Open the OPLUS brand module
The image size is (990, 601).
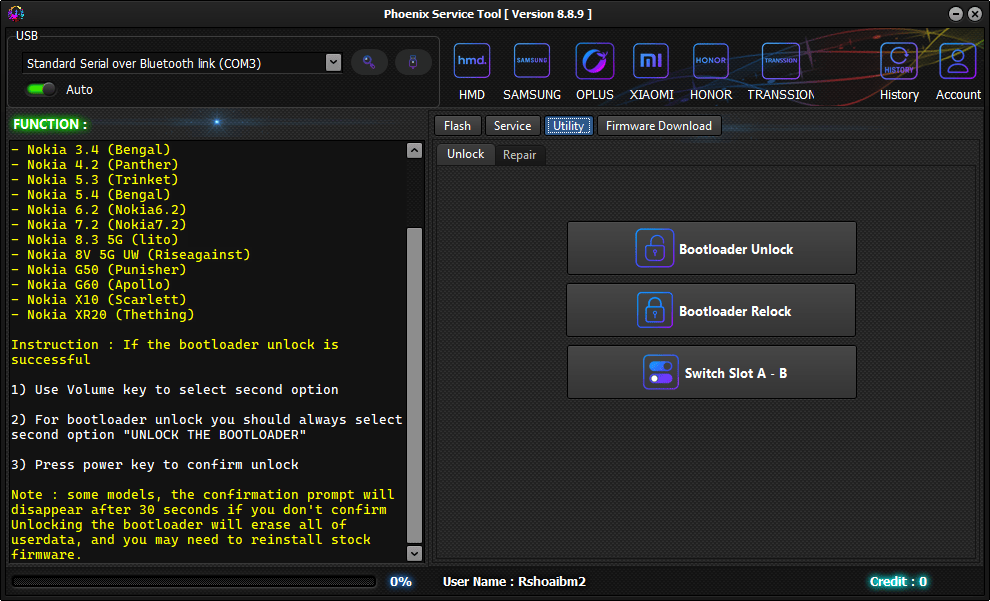pyautogui.click(x=595, y=61)
